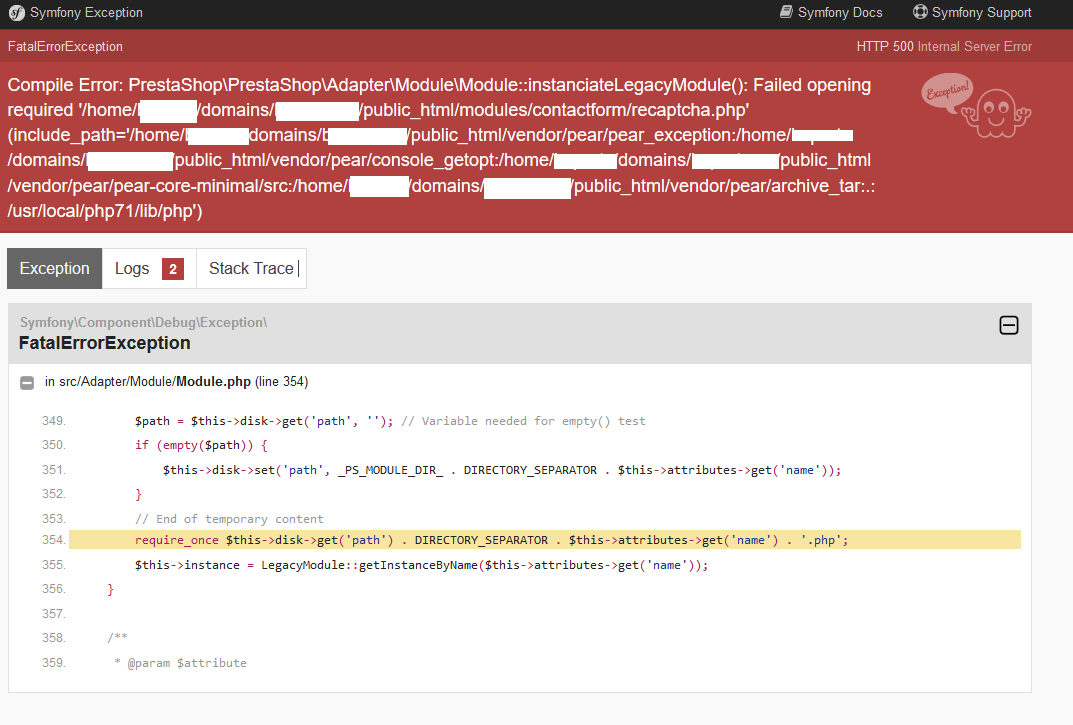Viewport: 1073px width, 725px height.
Task: Click the src/Adapter/Module/Module.php file path
Action: pyautogui.click(x=155, y=381)
